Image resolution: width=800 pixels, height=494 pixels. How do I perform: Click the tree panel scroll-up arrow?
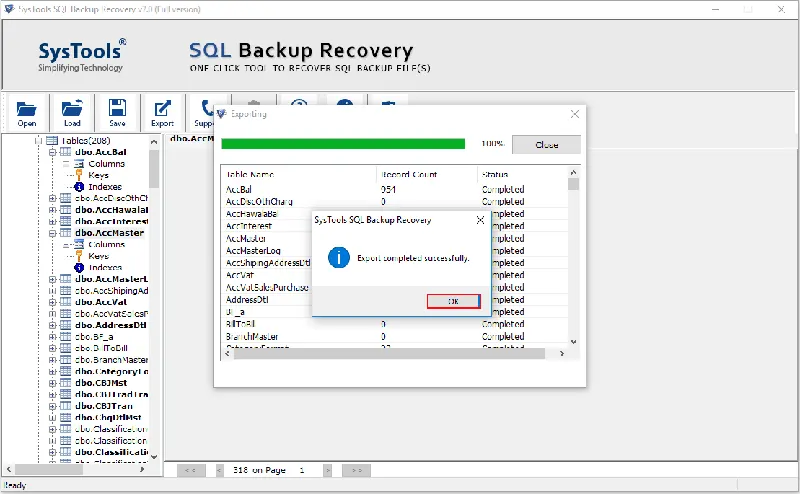point(154,142)
